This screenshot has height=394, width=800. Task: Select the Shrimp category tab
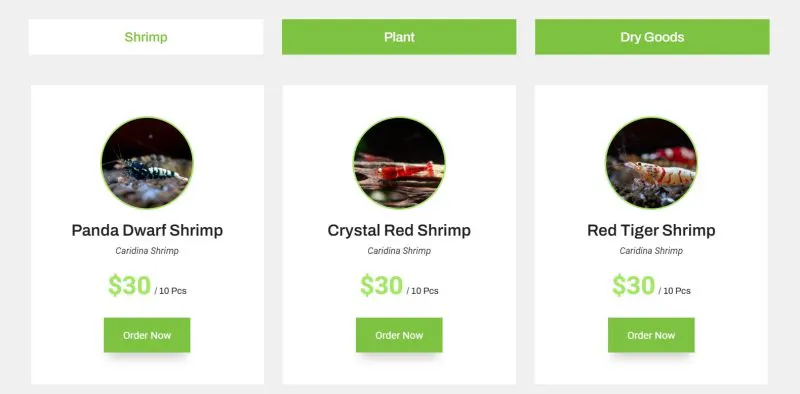click(146, 37)
